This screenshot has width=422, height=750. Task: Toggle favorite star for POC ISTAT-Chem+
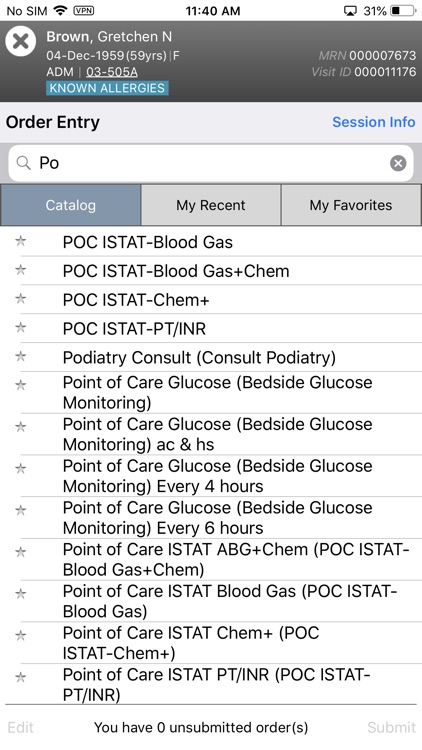point(21,299)
